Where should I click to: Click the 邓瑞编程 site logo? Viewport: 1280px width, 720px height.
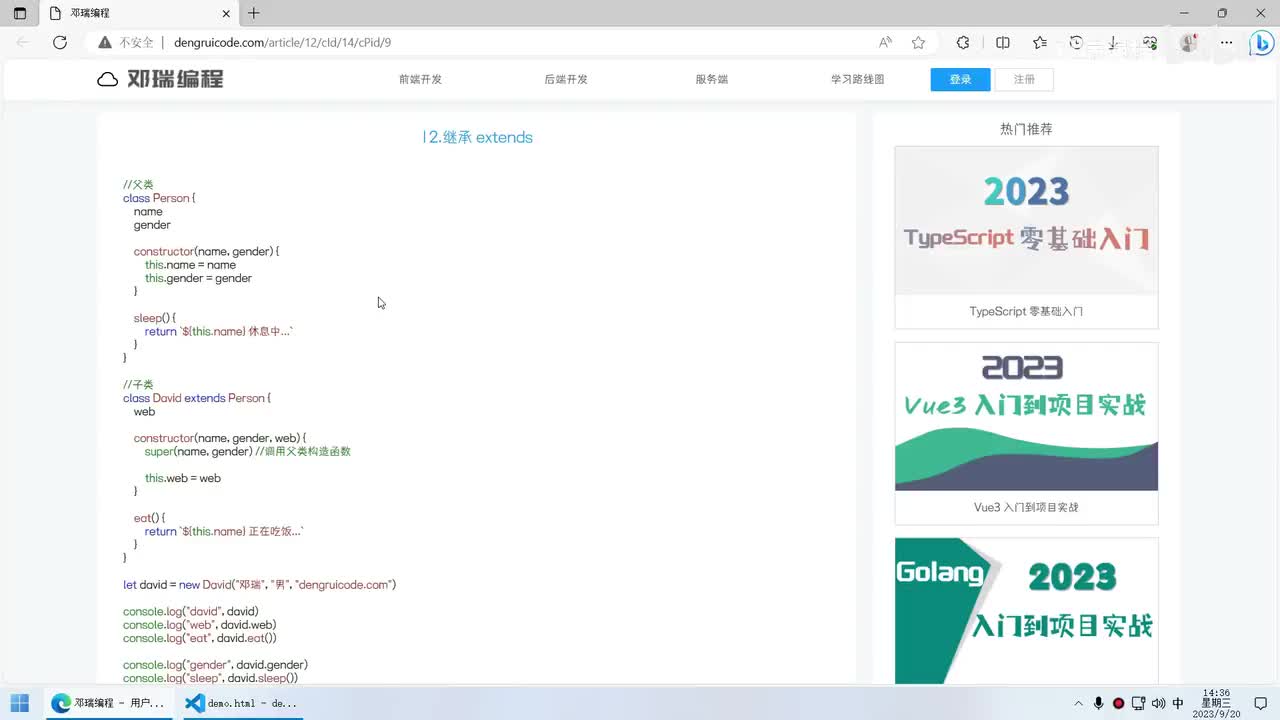click(160, 79)
